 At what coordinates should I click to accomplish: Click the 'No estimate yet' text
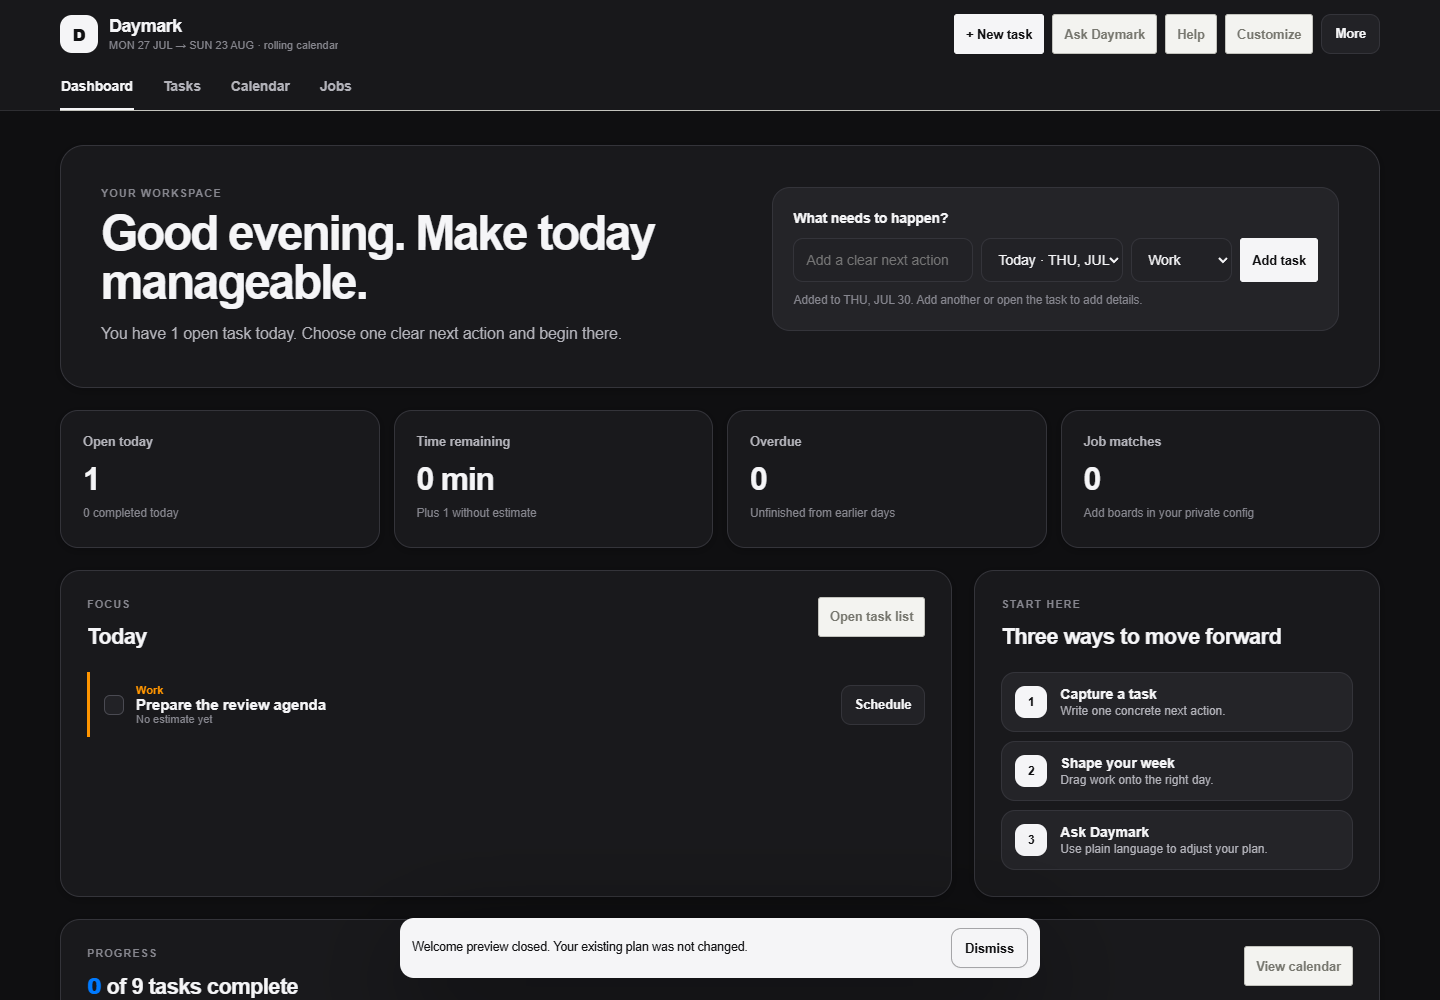pos(174,719)
